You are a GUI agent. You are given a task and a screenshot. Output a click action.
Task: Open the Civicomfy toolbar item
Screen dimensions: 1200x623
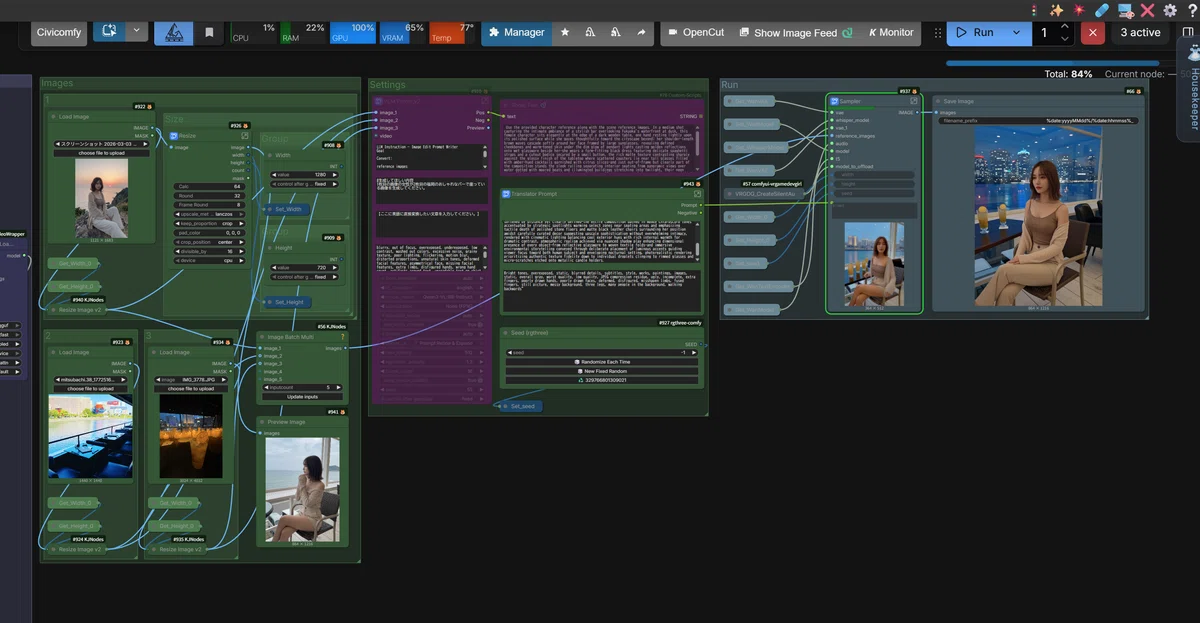coord(59,32)
